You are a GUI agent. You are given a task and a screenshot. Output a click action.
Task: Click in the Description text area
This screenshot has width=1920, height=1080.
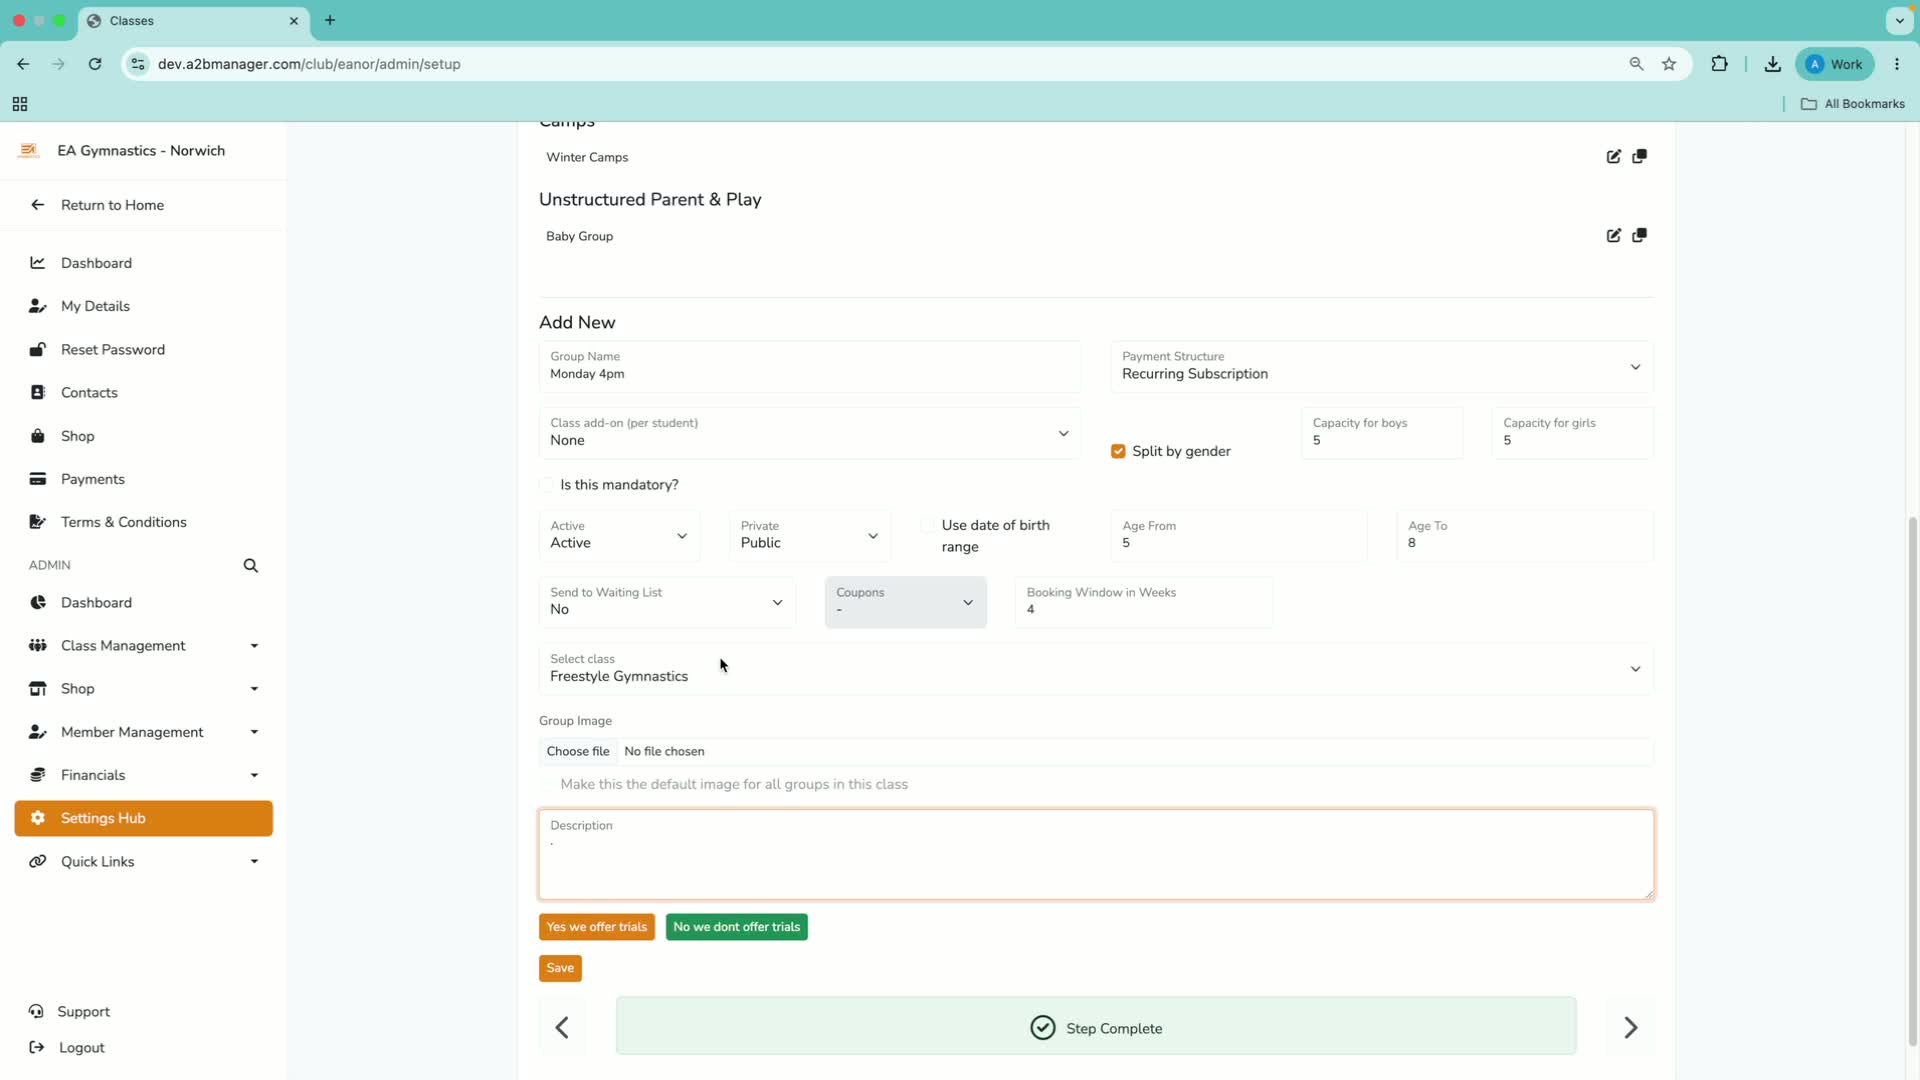point(1096,855)
